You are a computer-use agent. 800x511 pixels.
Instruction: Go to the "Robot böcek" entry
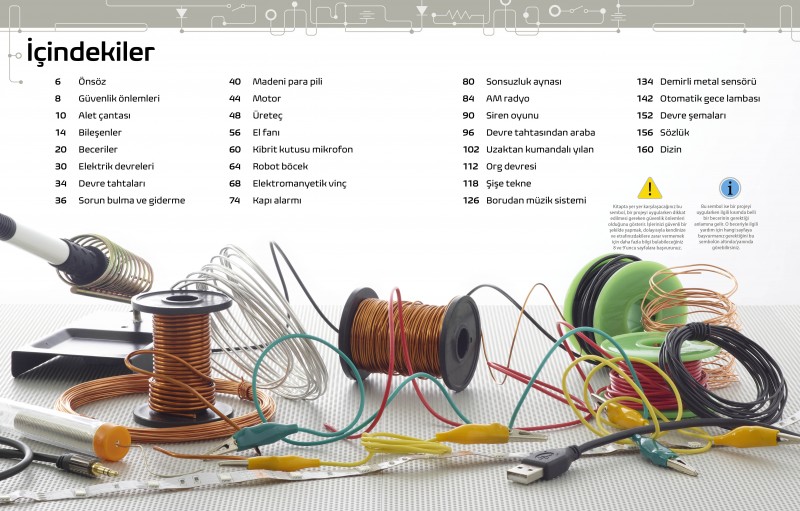pyautogui.click(x=280, y=166)
